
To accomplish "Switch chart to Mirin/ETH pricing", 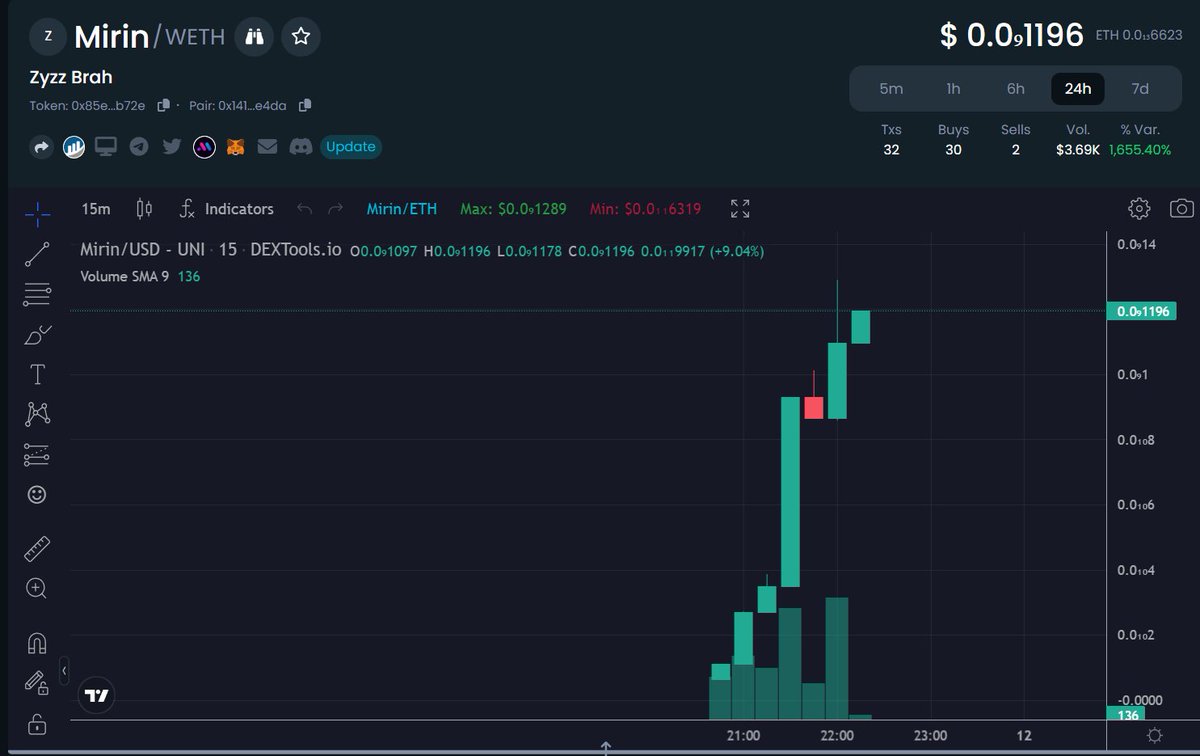I will [x=402, y=209].
